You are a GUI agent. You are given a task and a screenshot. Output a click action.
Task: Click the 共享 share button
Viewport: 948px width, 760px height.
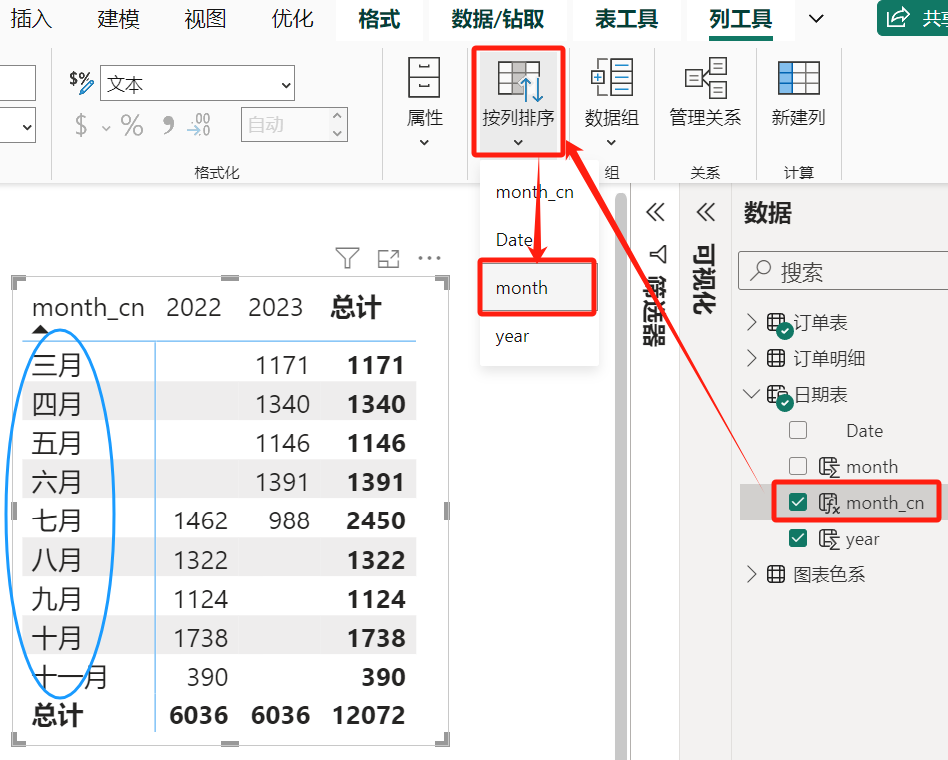point(913,18)
